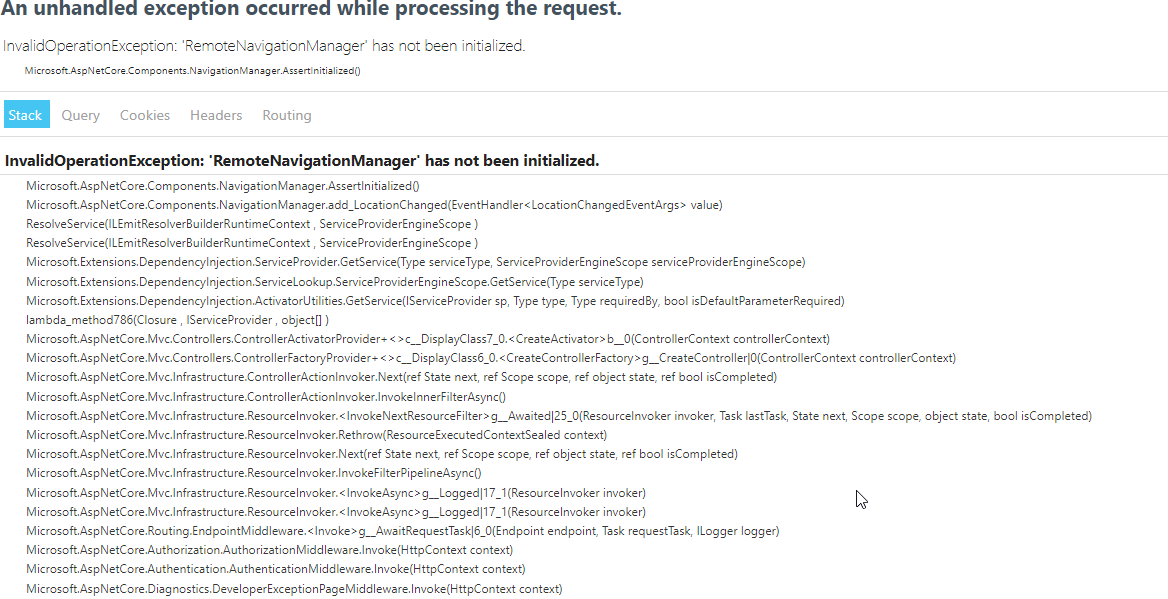The image size is (1168, 599).
Task: Click the lambda_method786 stack frame
Action: [177, 320]
